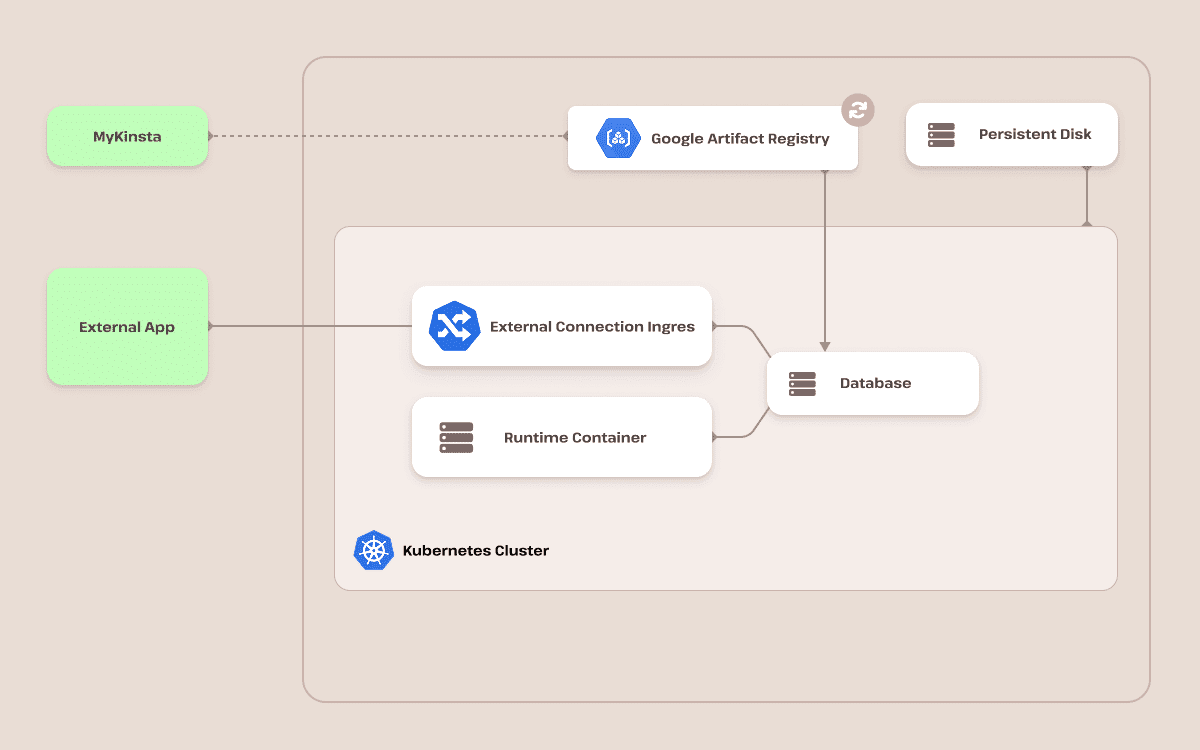Click the Persistent Disk server icon

pyautogui.click(x=940, y=134)
